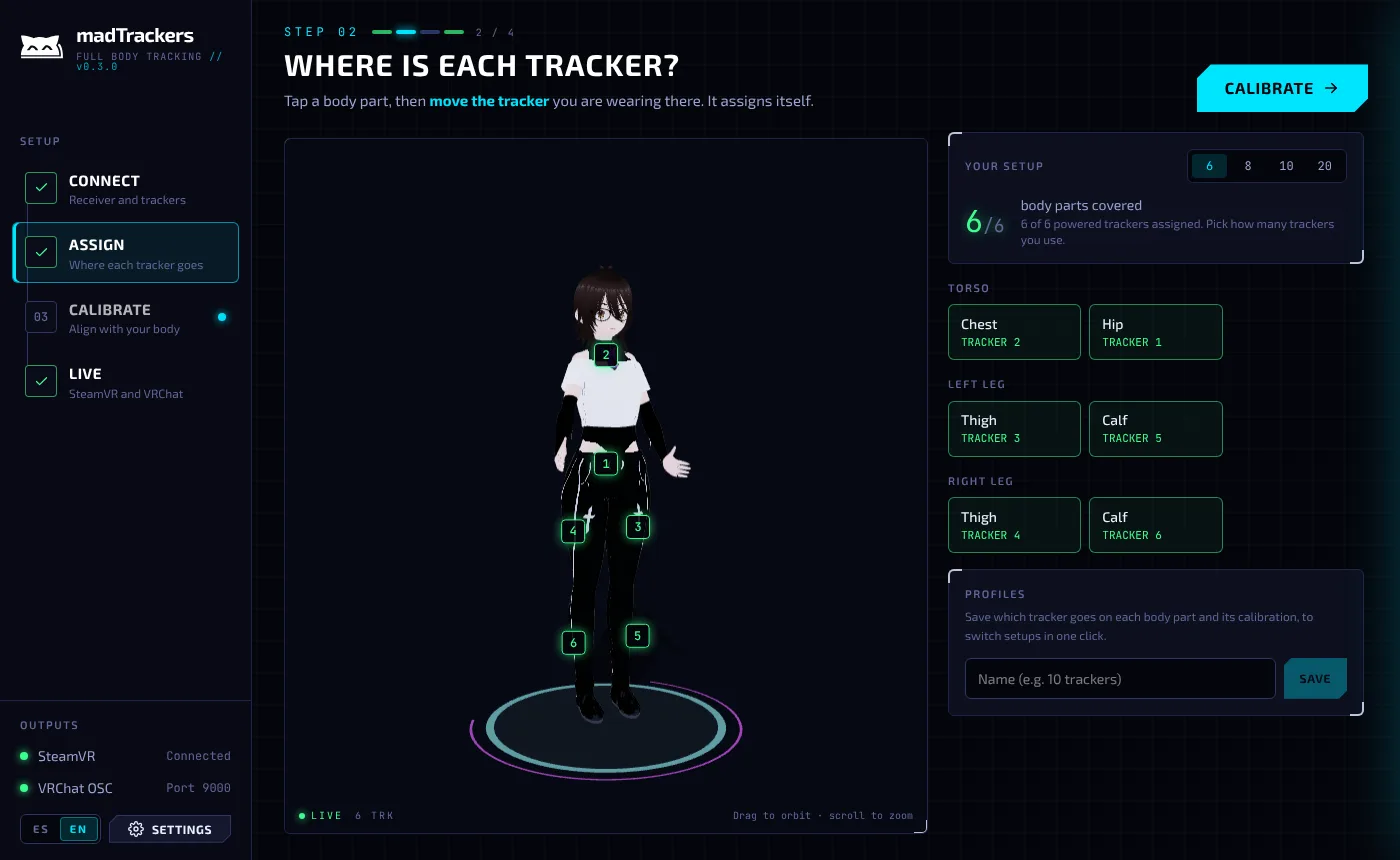1400x860 pixels.
Task: Select tracker marker 6 on avatar calf
Action: click(574, 643)
